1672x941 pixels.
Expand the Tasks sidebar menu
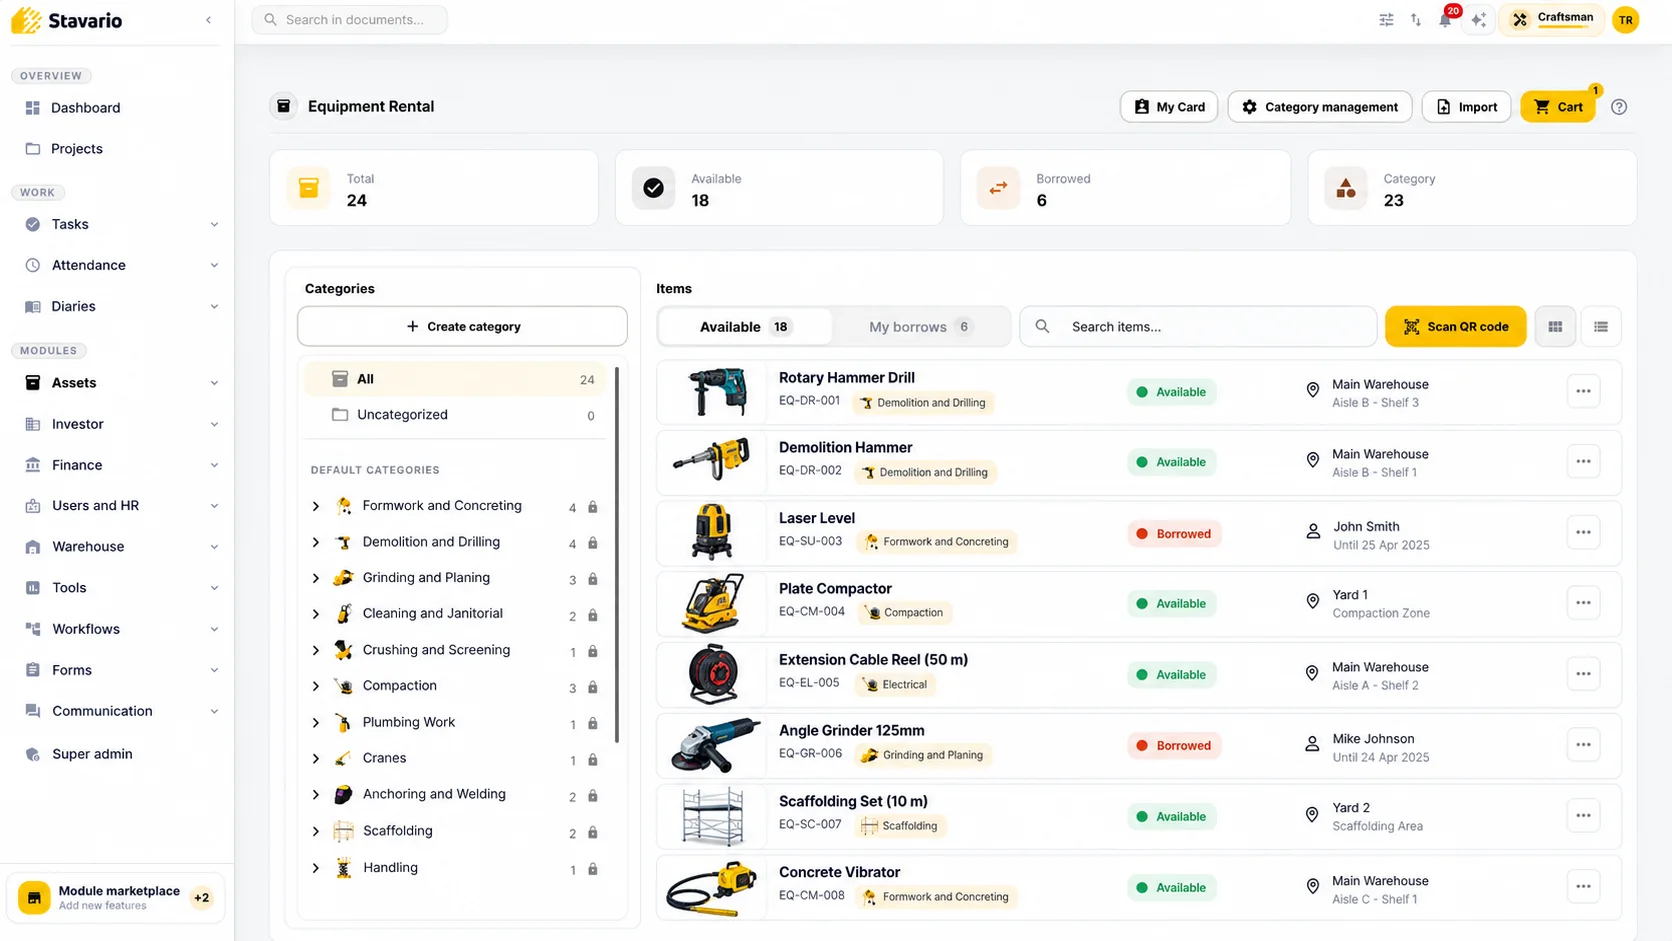214,224
